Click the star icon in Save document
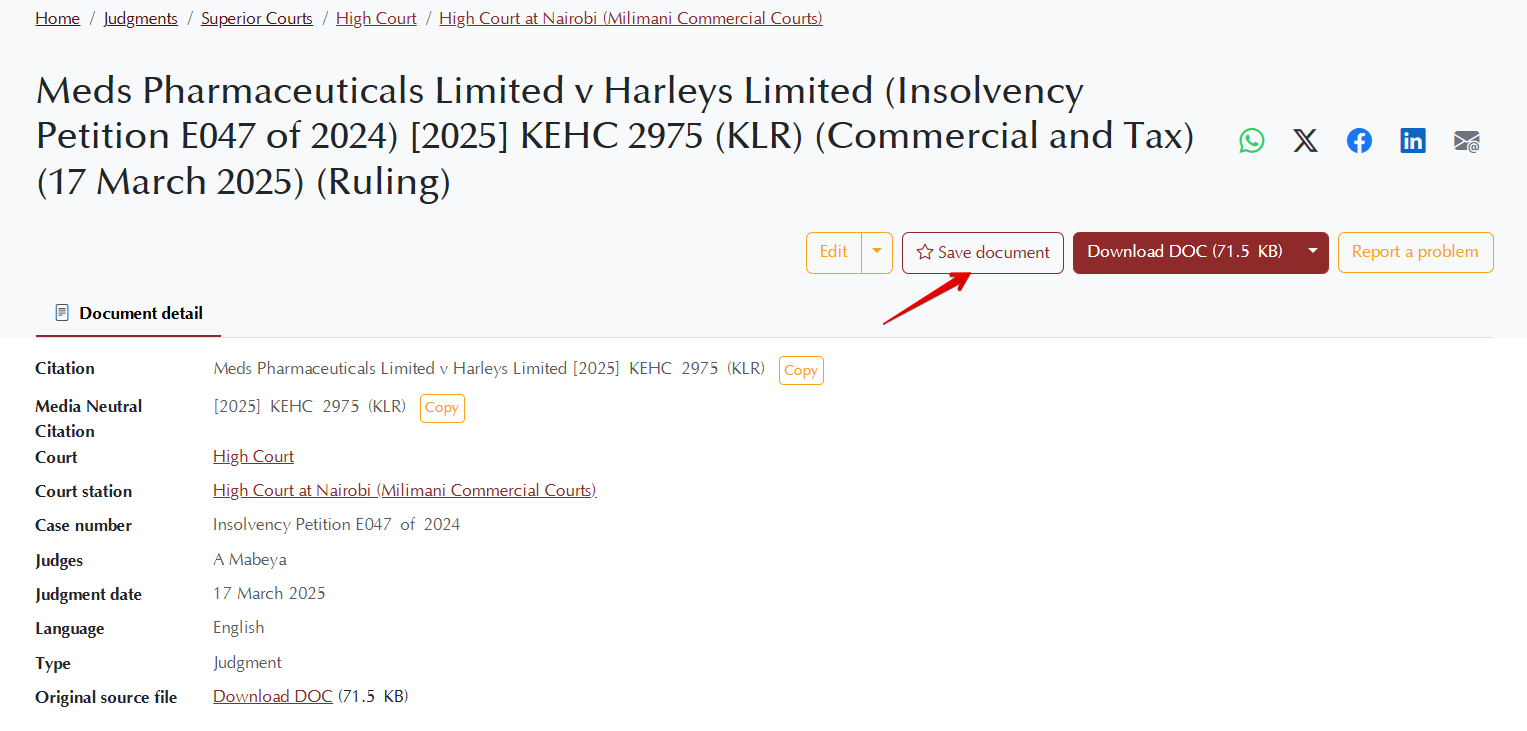 point(925,253)
